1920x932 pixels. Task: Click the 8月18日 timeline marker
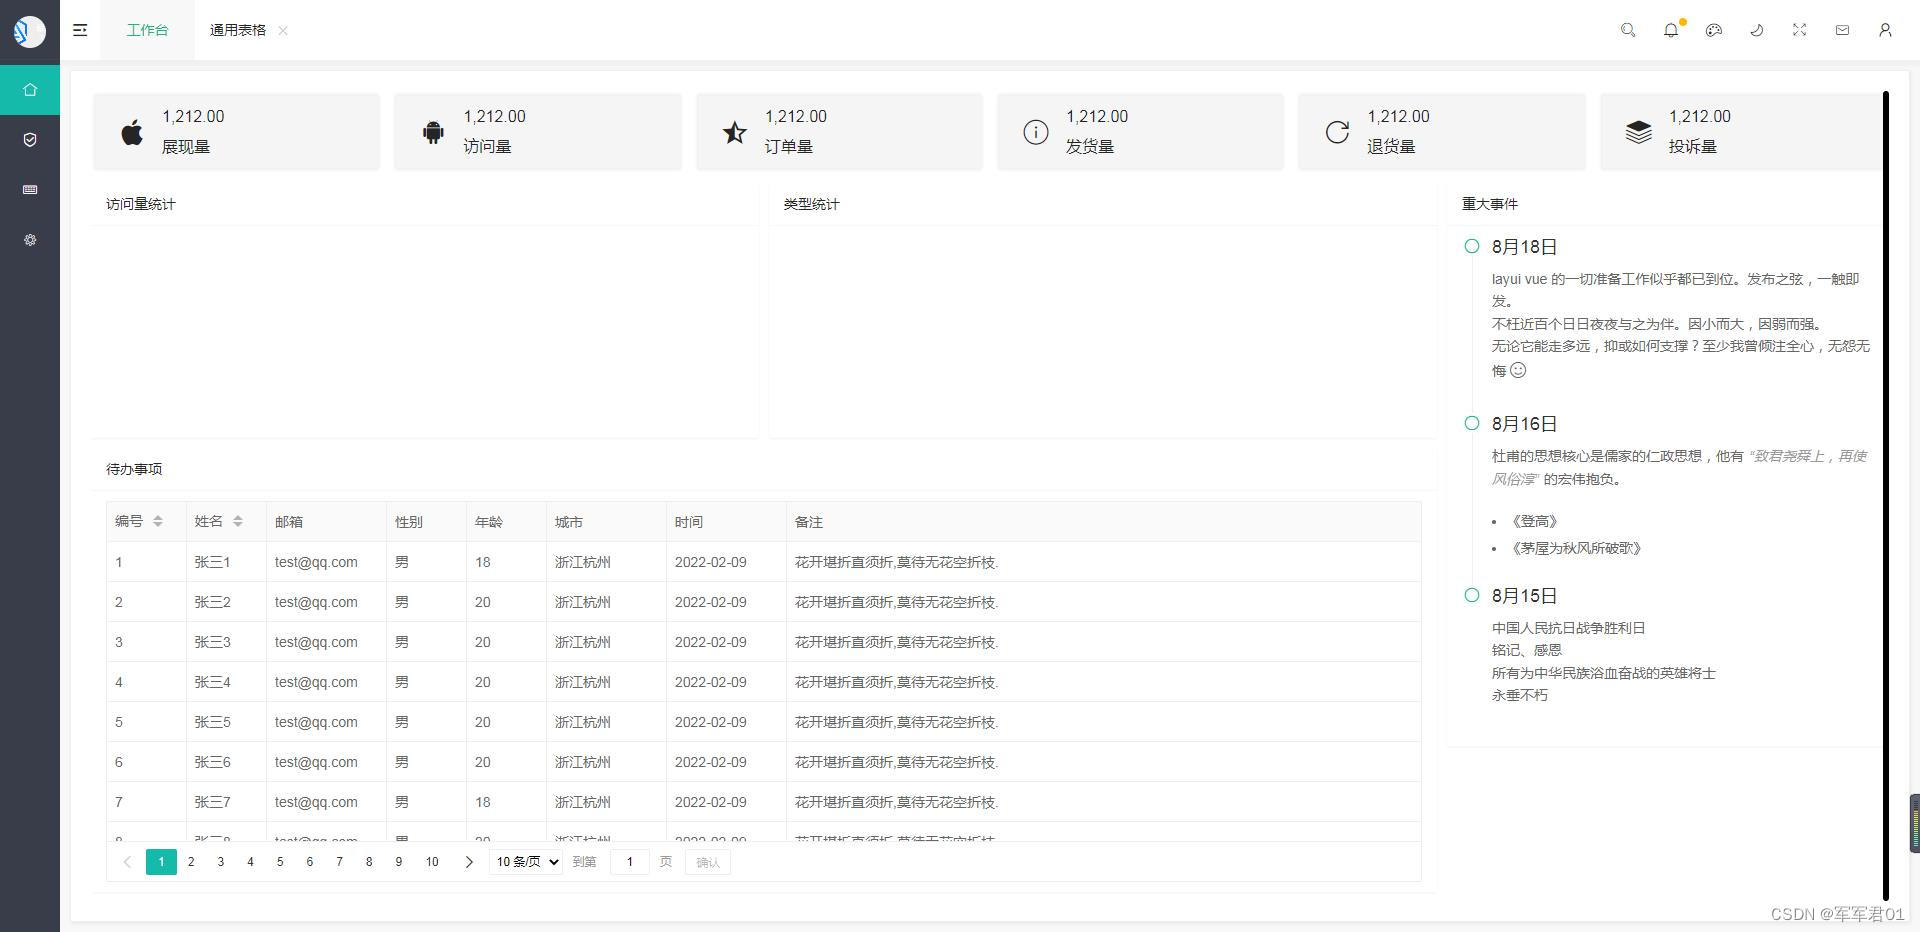tap(1472, 246)
